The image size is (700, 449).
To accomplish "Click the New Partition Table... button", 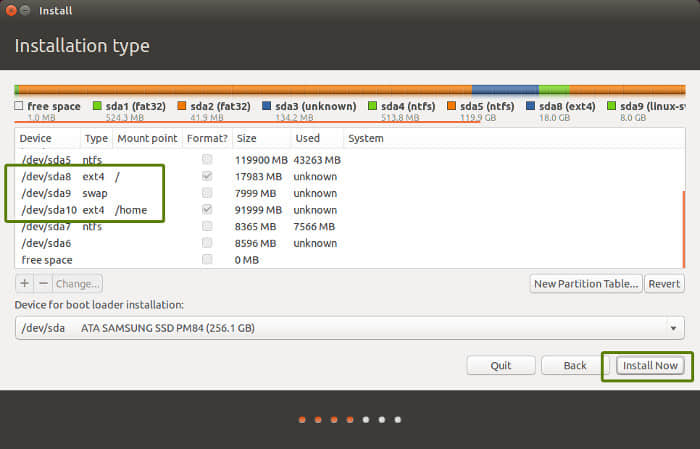I will click(585, 284).
